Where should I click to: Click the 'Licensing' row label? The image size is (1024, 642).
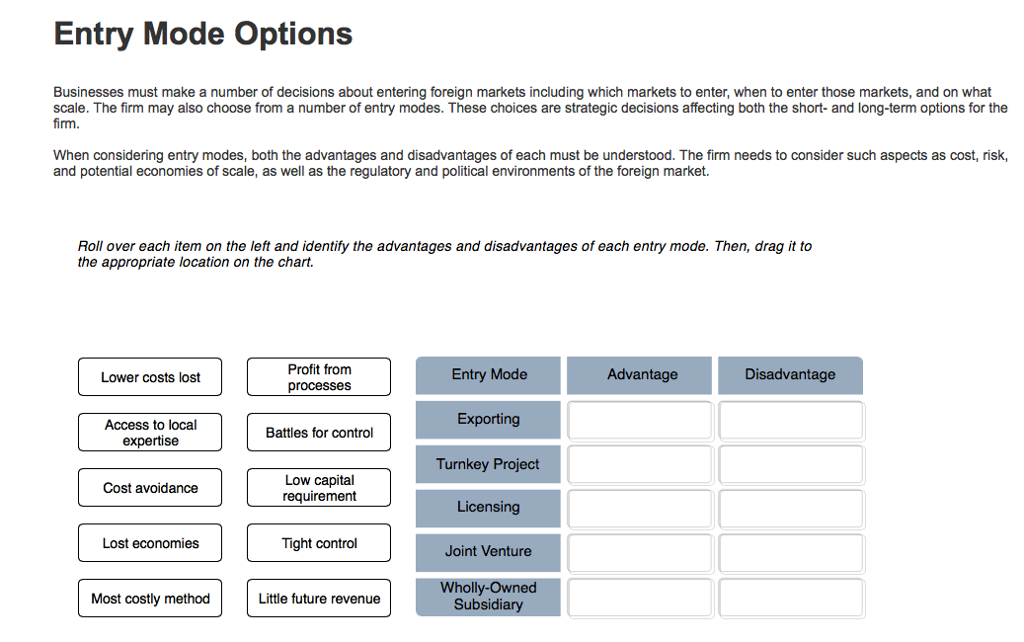pos(487,508)
